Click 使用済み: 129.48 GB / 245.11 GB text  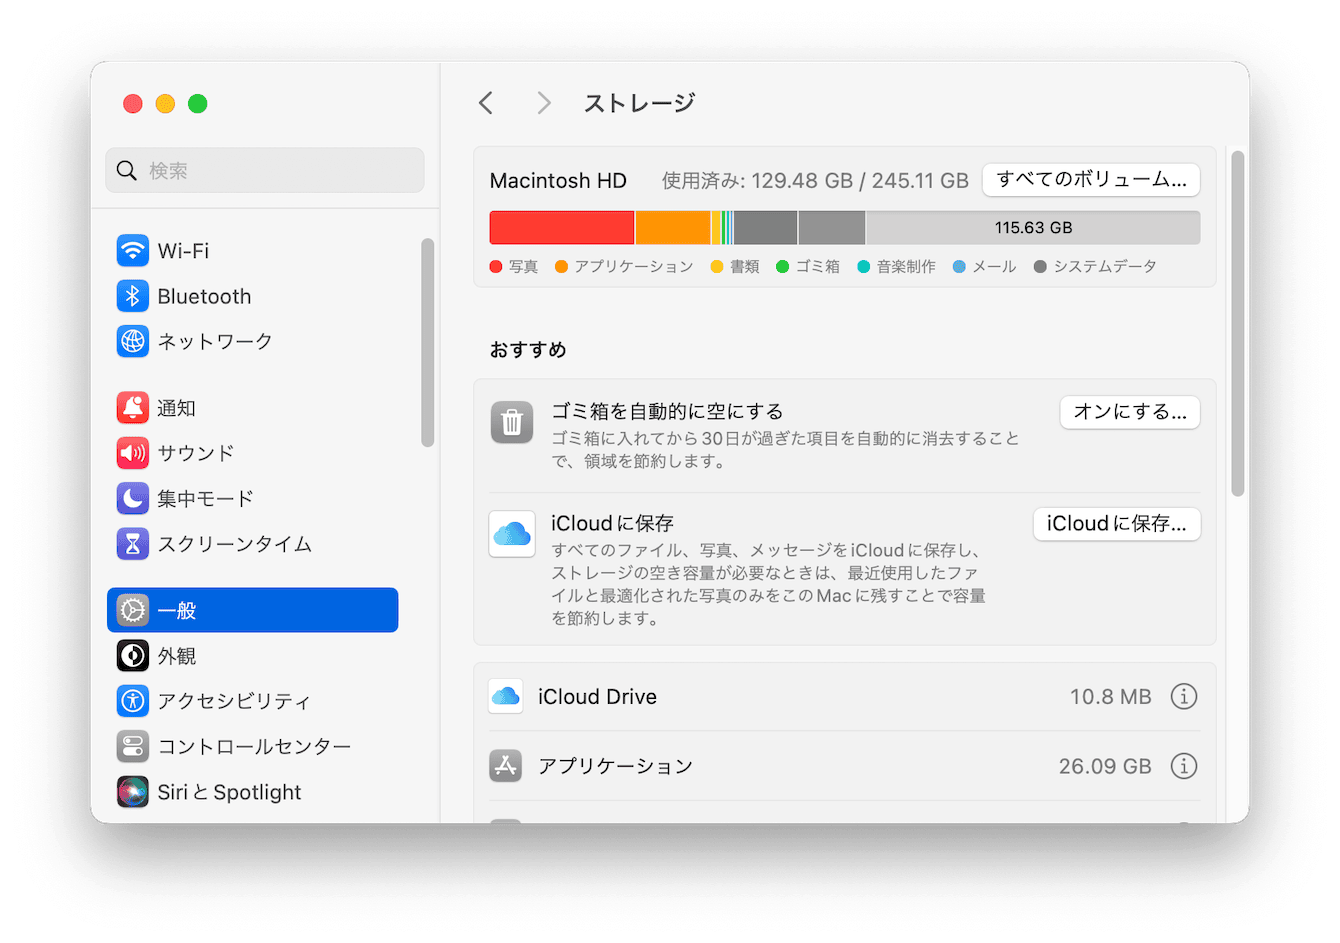click(x=815, y=181)
